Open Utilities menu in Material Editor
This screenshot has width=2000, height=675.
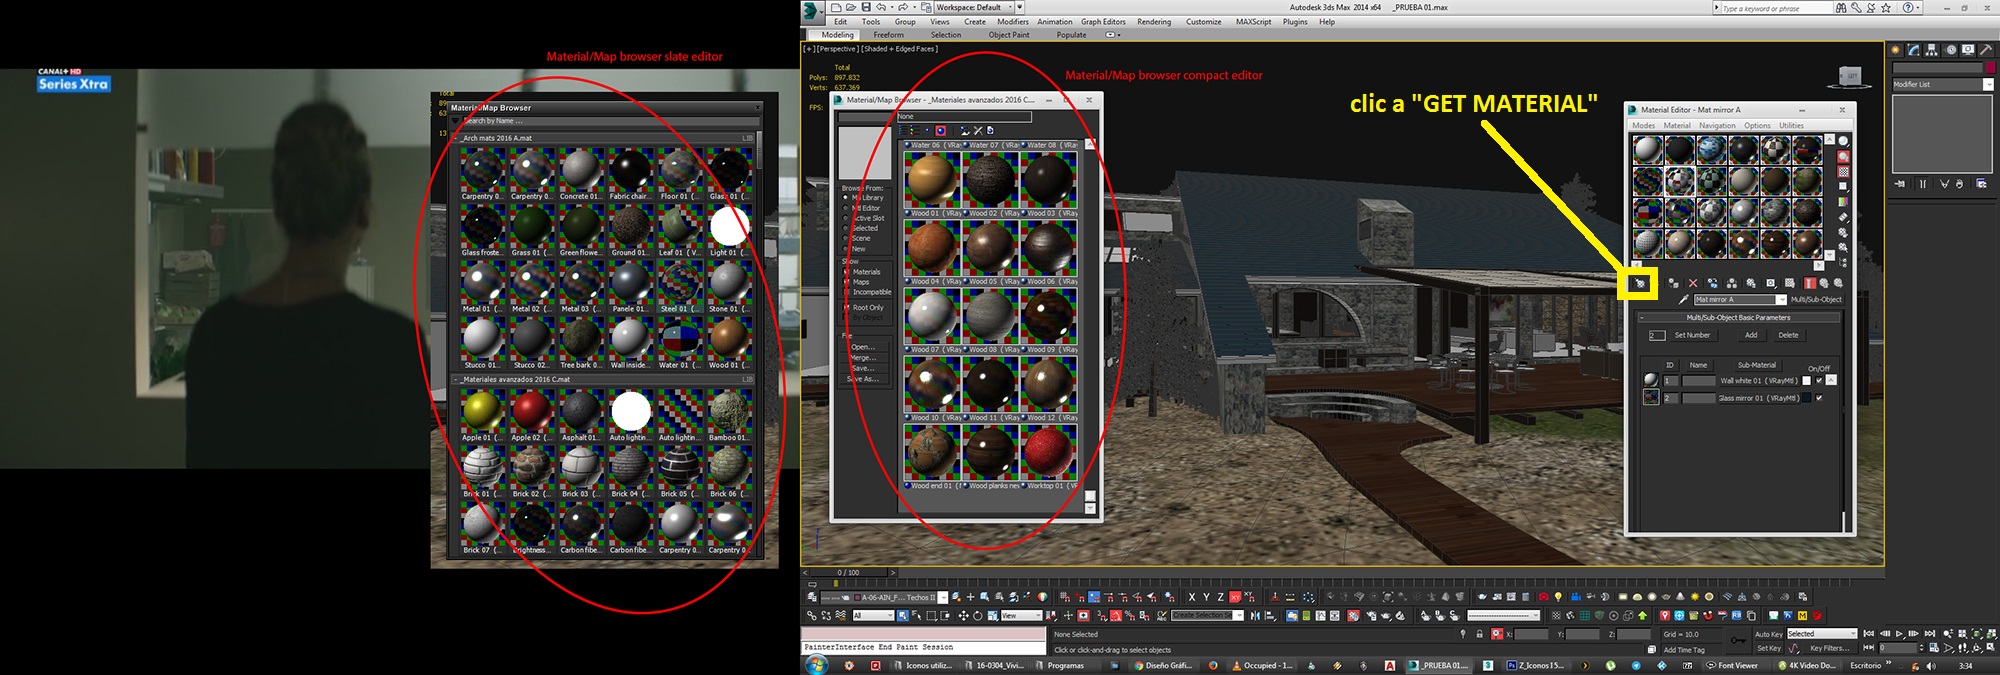click(1791, 125)
